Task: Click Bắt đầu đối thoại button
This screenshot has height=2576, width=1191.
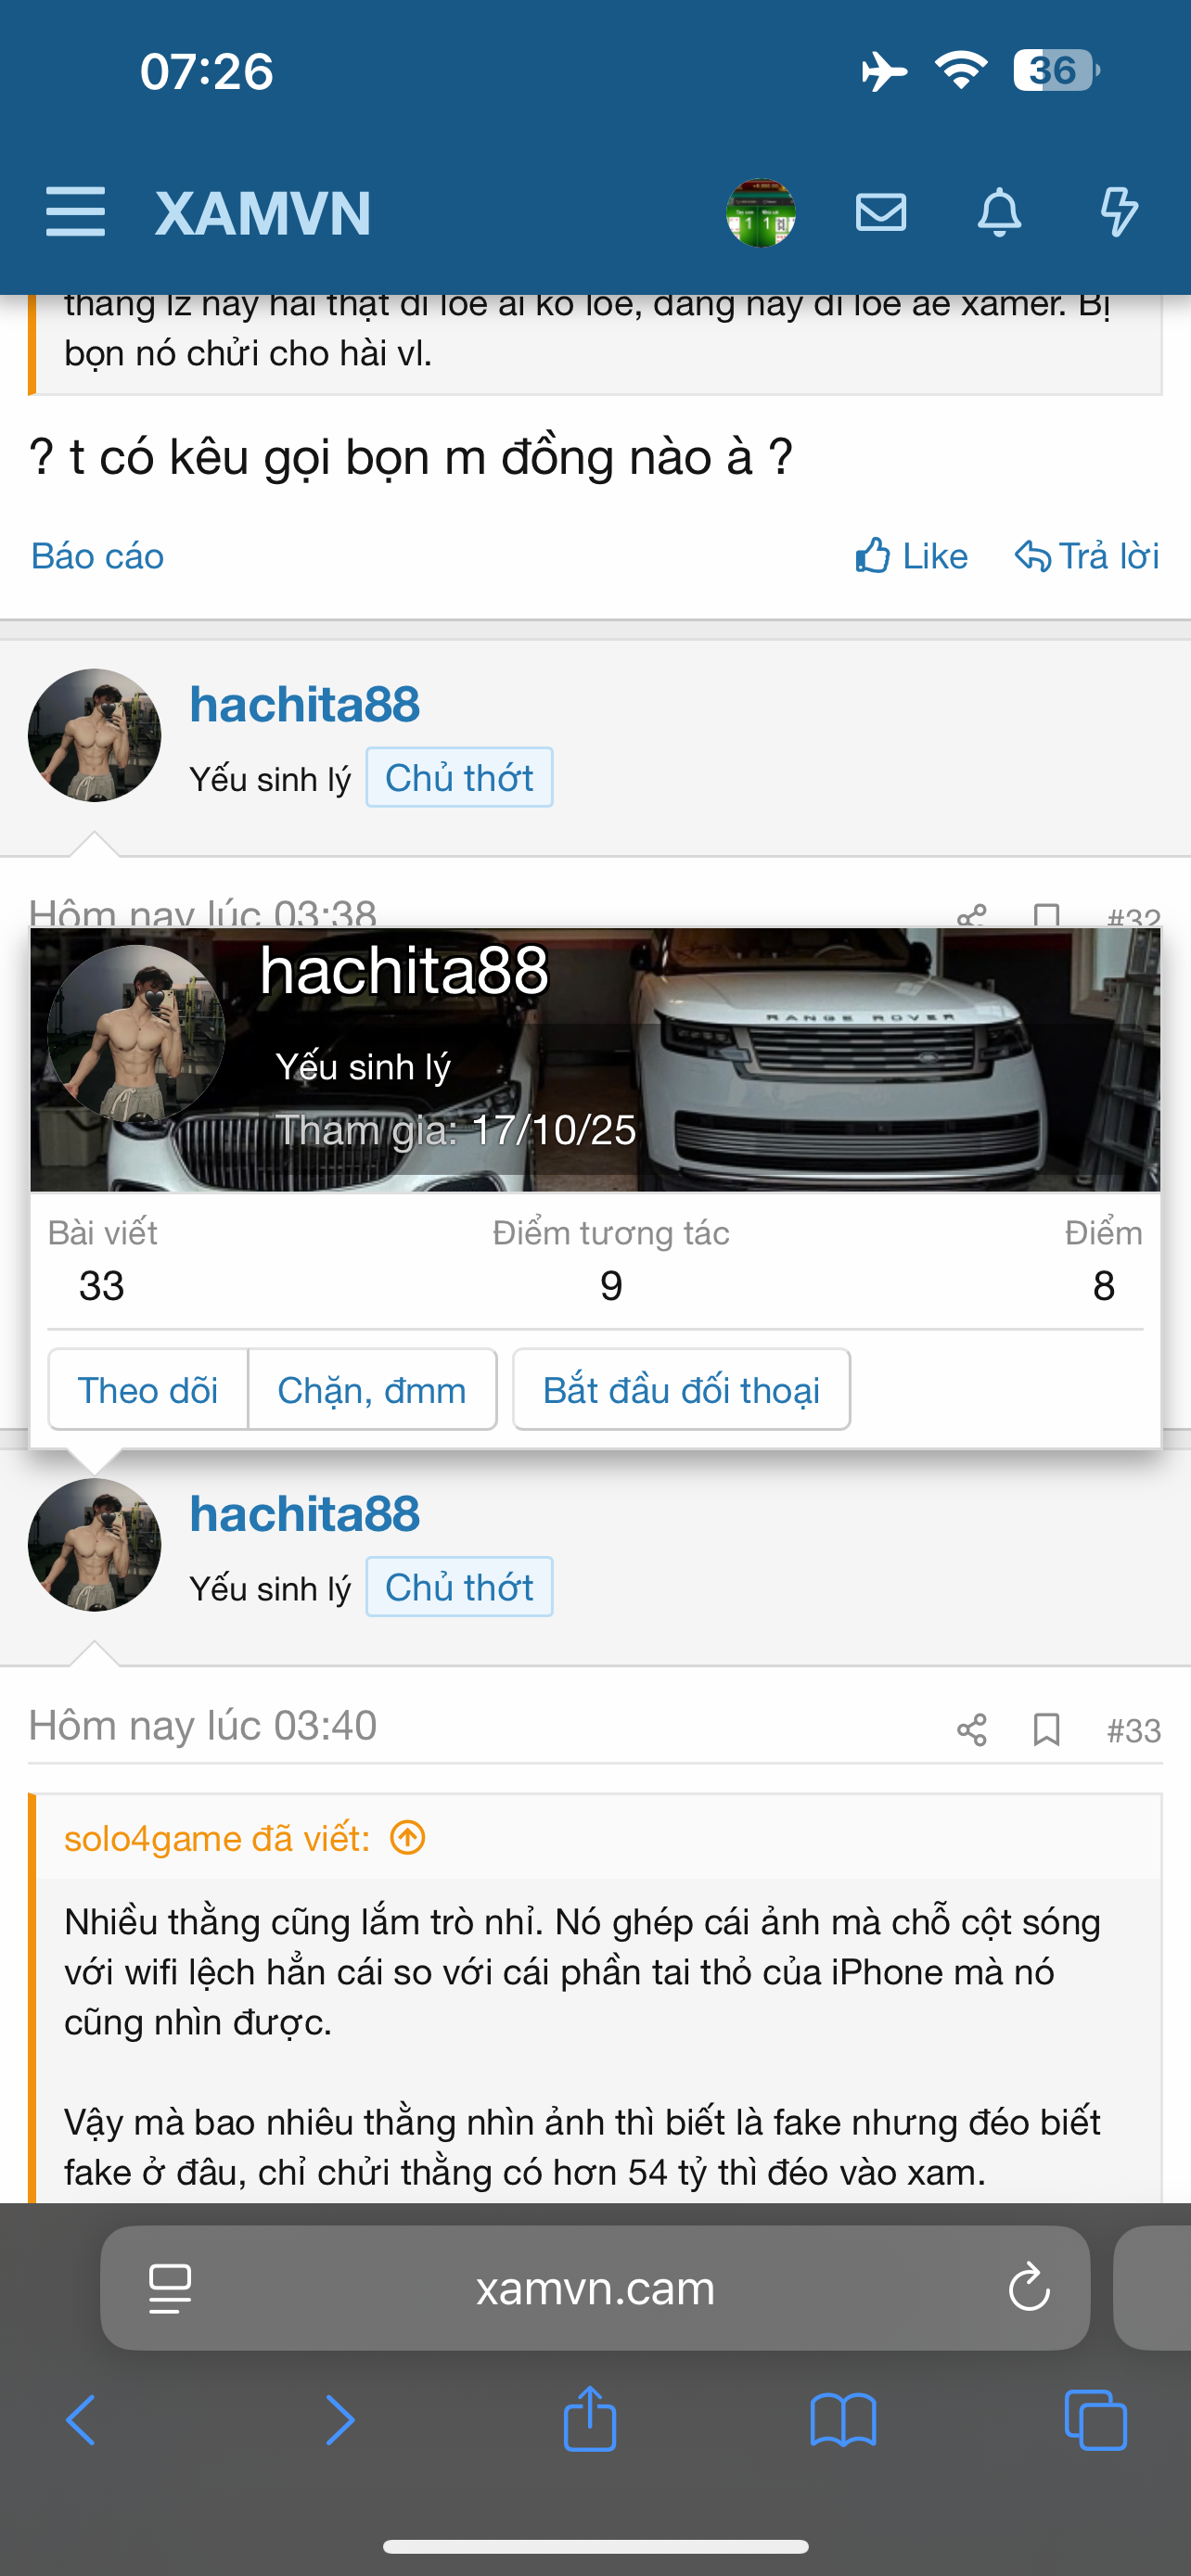Action: (x=681, y=1390)
